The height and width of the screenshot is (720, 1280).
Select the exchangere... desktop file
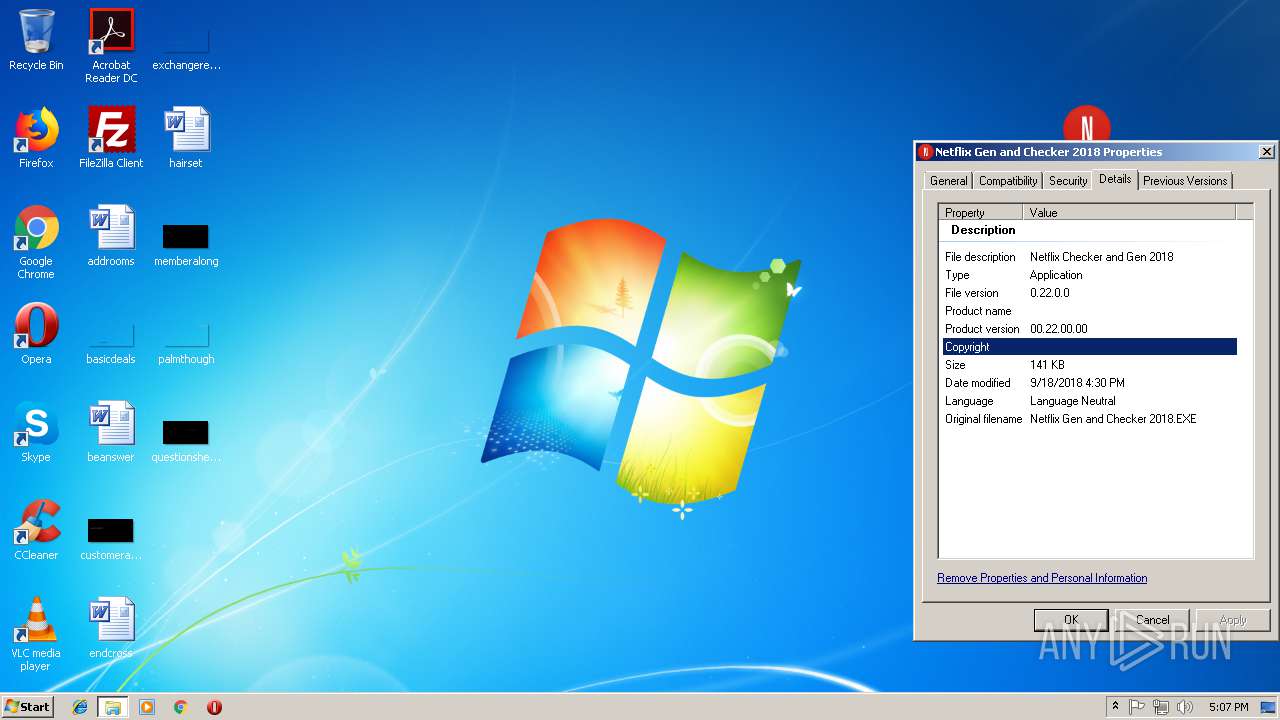pyautogui.click(x=186, y=40)
